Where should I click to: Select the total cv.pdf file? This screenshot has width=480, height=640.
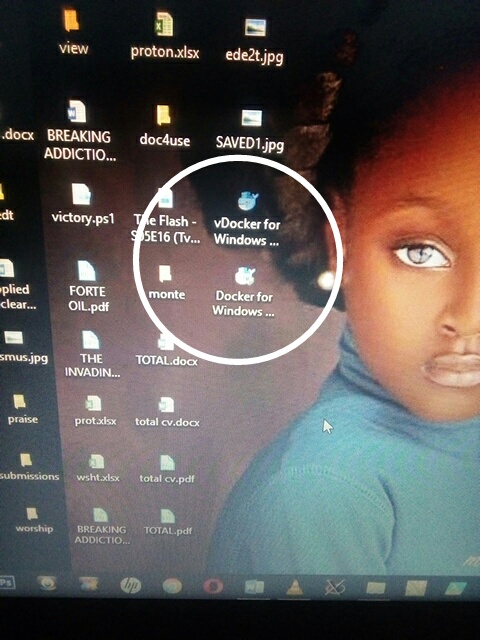[x=167, y=469]
